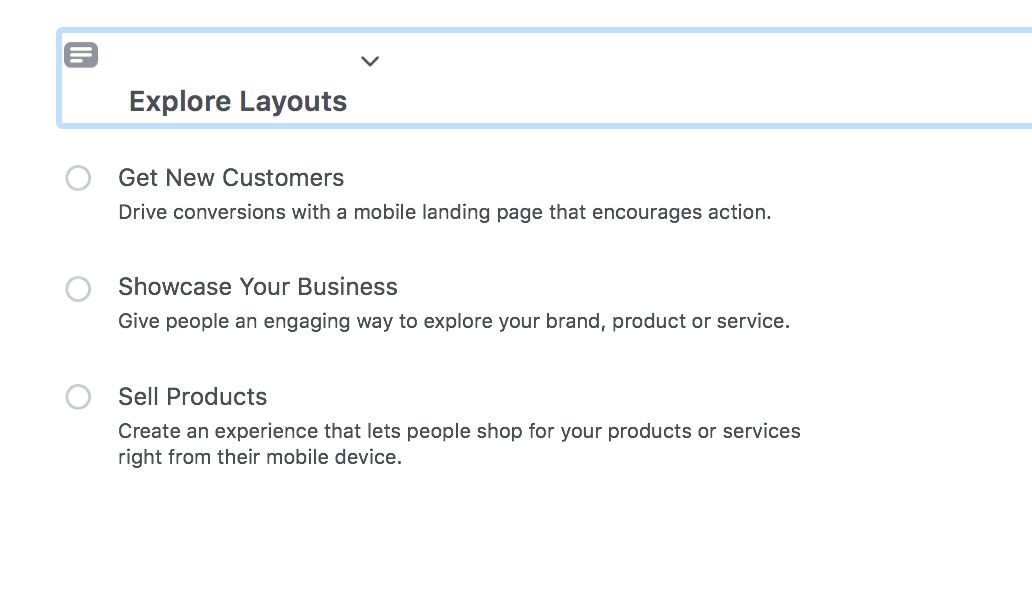Click the 'Create an experience' description line
Image resolution: width=1032 pixels, height=606 pixels.
[x=459, y=431]
